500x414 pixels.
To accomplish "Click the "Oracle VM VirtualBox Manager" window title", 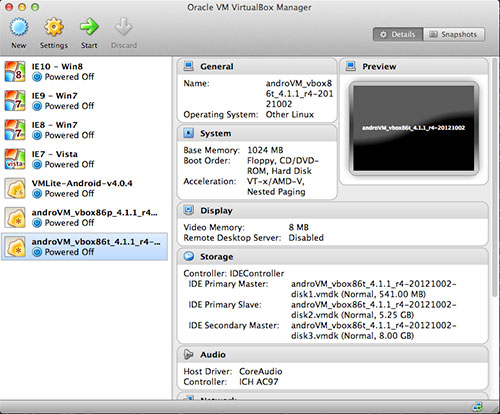I will coord(249,7).
